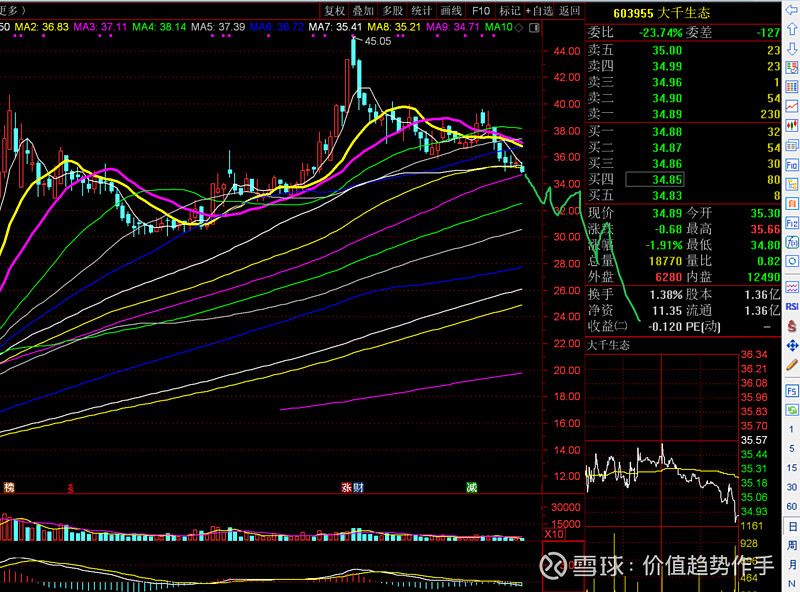Click the 总量 value 18770

point(665,261)
